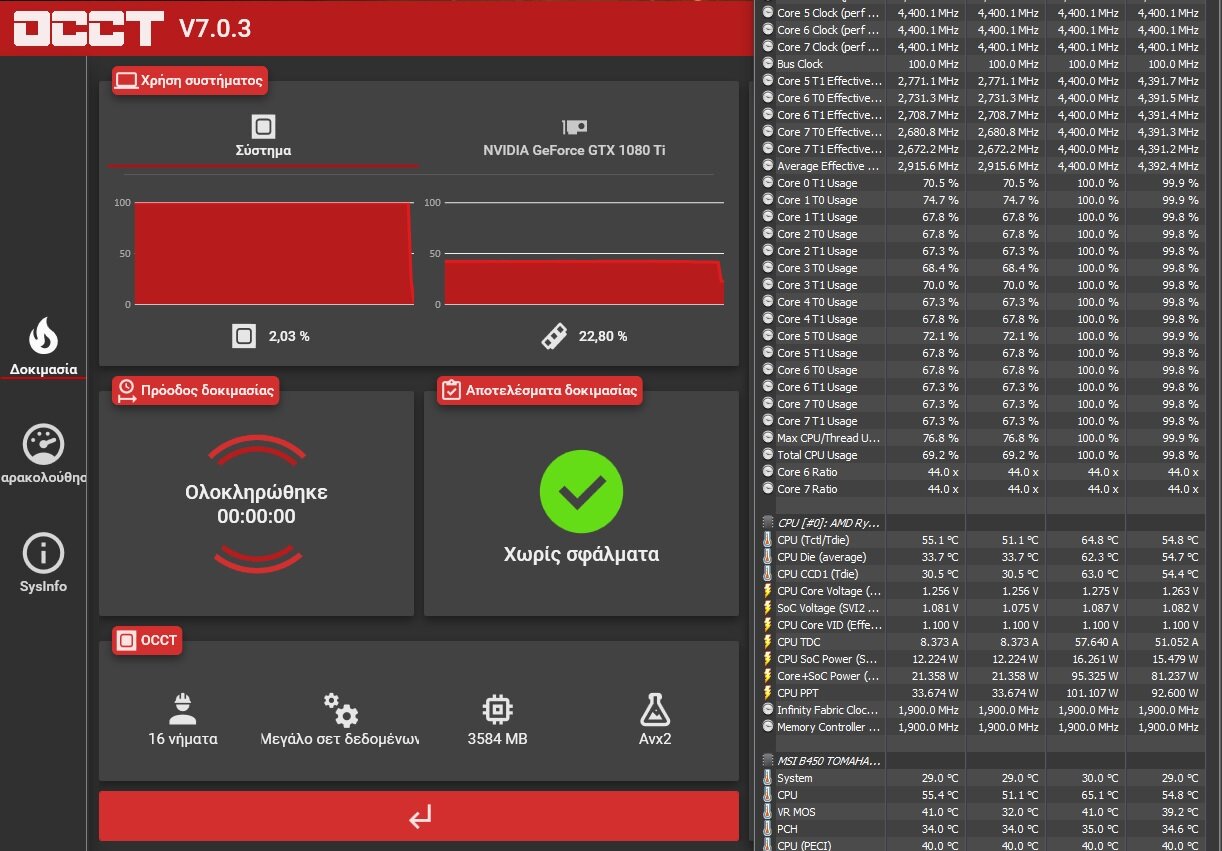Open the SysInfo info icon

(x=43, y=553)
